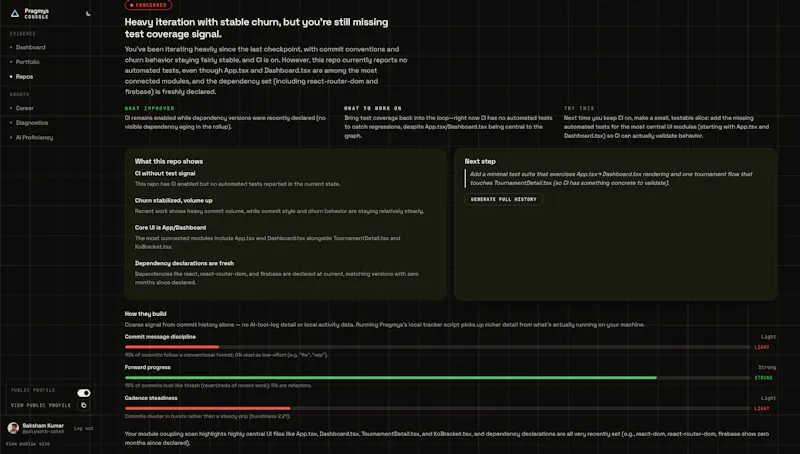Click the Log out link

[84, 428]
